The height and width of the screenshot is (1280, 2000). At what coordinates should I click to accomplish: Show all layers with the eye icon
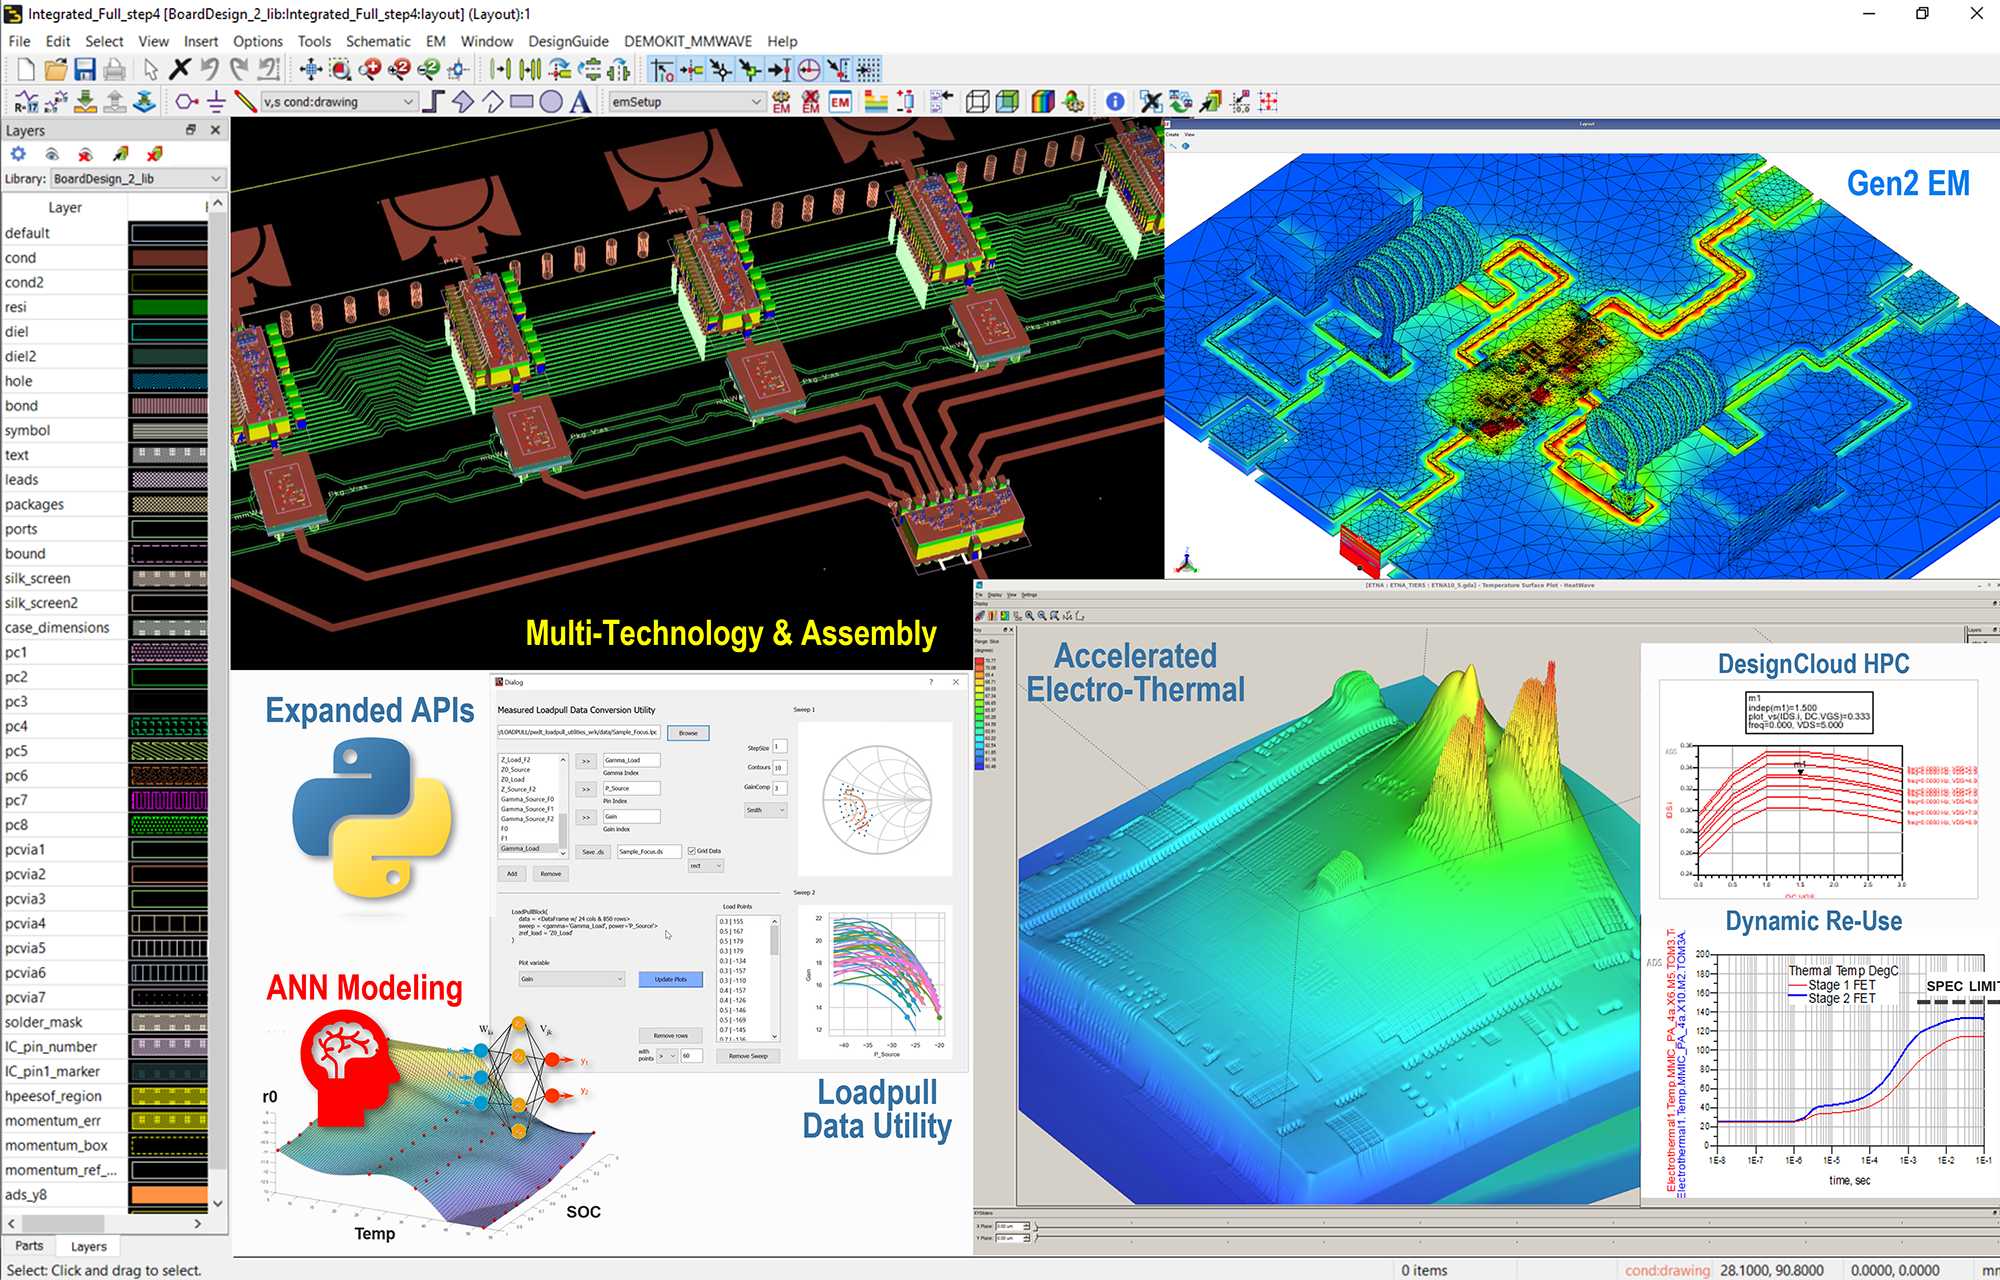point(52,154)
